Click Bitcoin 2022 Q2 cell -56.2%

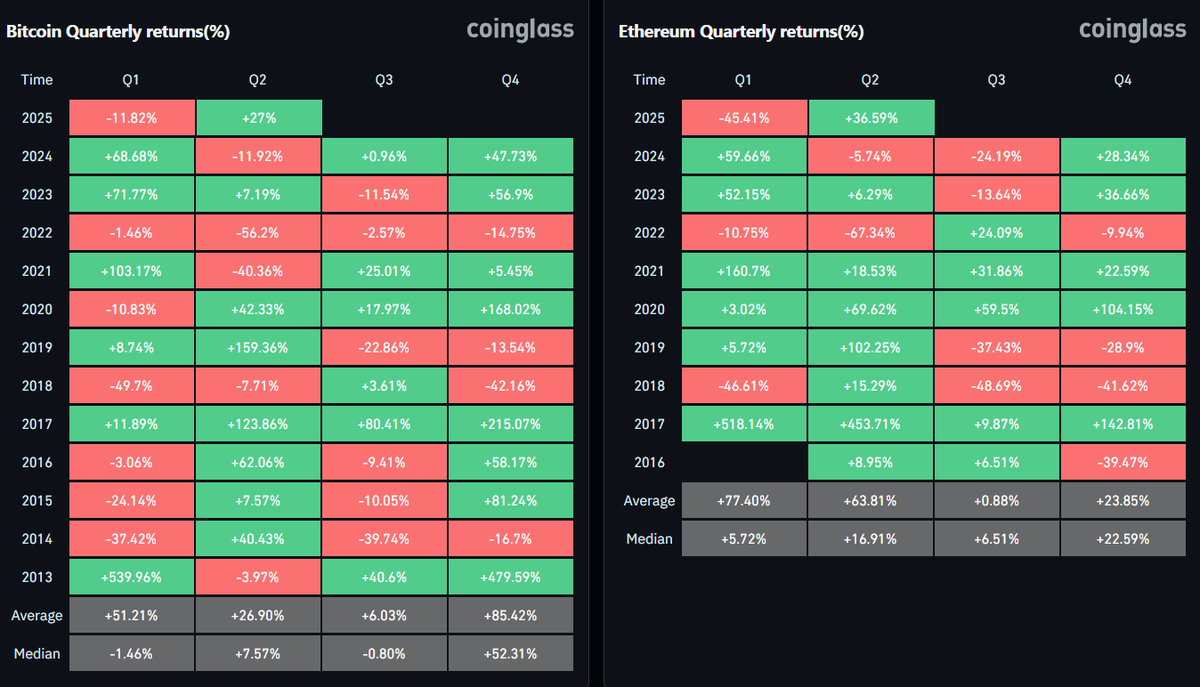pos(259,232)
